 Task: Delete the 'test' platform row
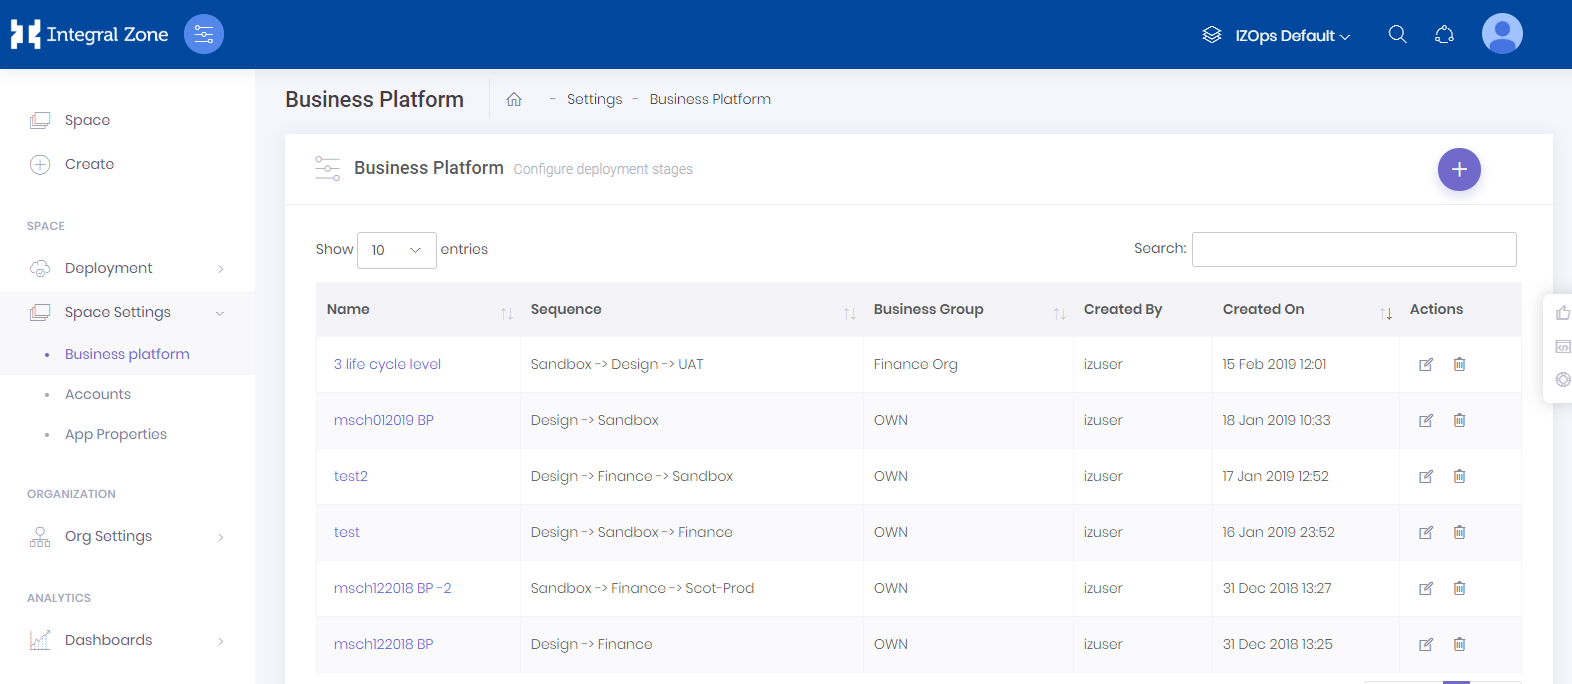pyautogui.click(x=1459, y=533)
